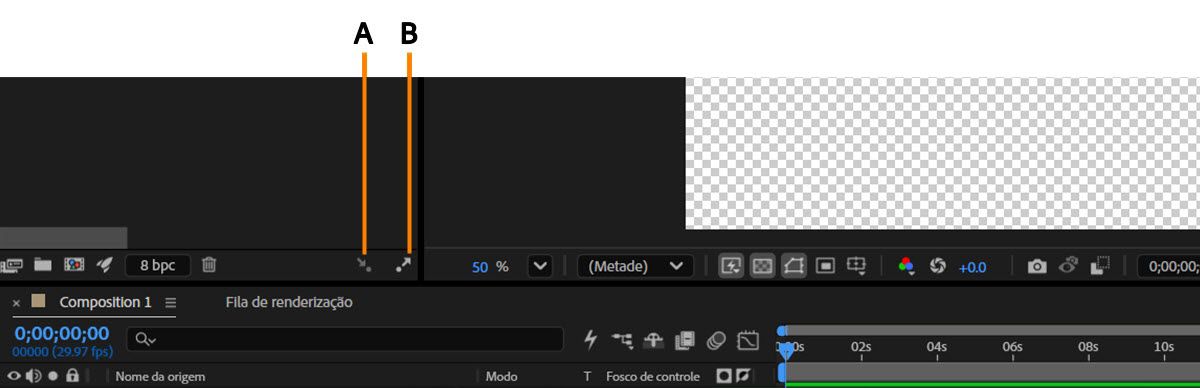Image resolution: width=1200 pixels, height=388 pixels.
Task: Click the 8 bpc color depth button
Action: click(158, 265)
